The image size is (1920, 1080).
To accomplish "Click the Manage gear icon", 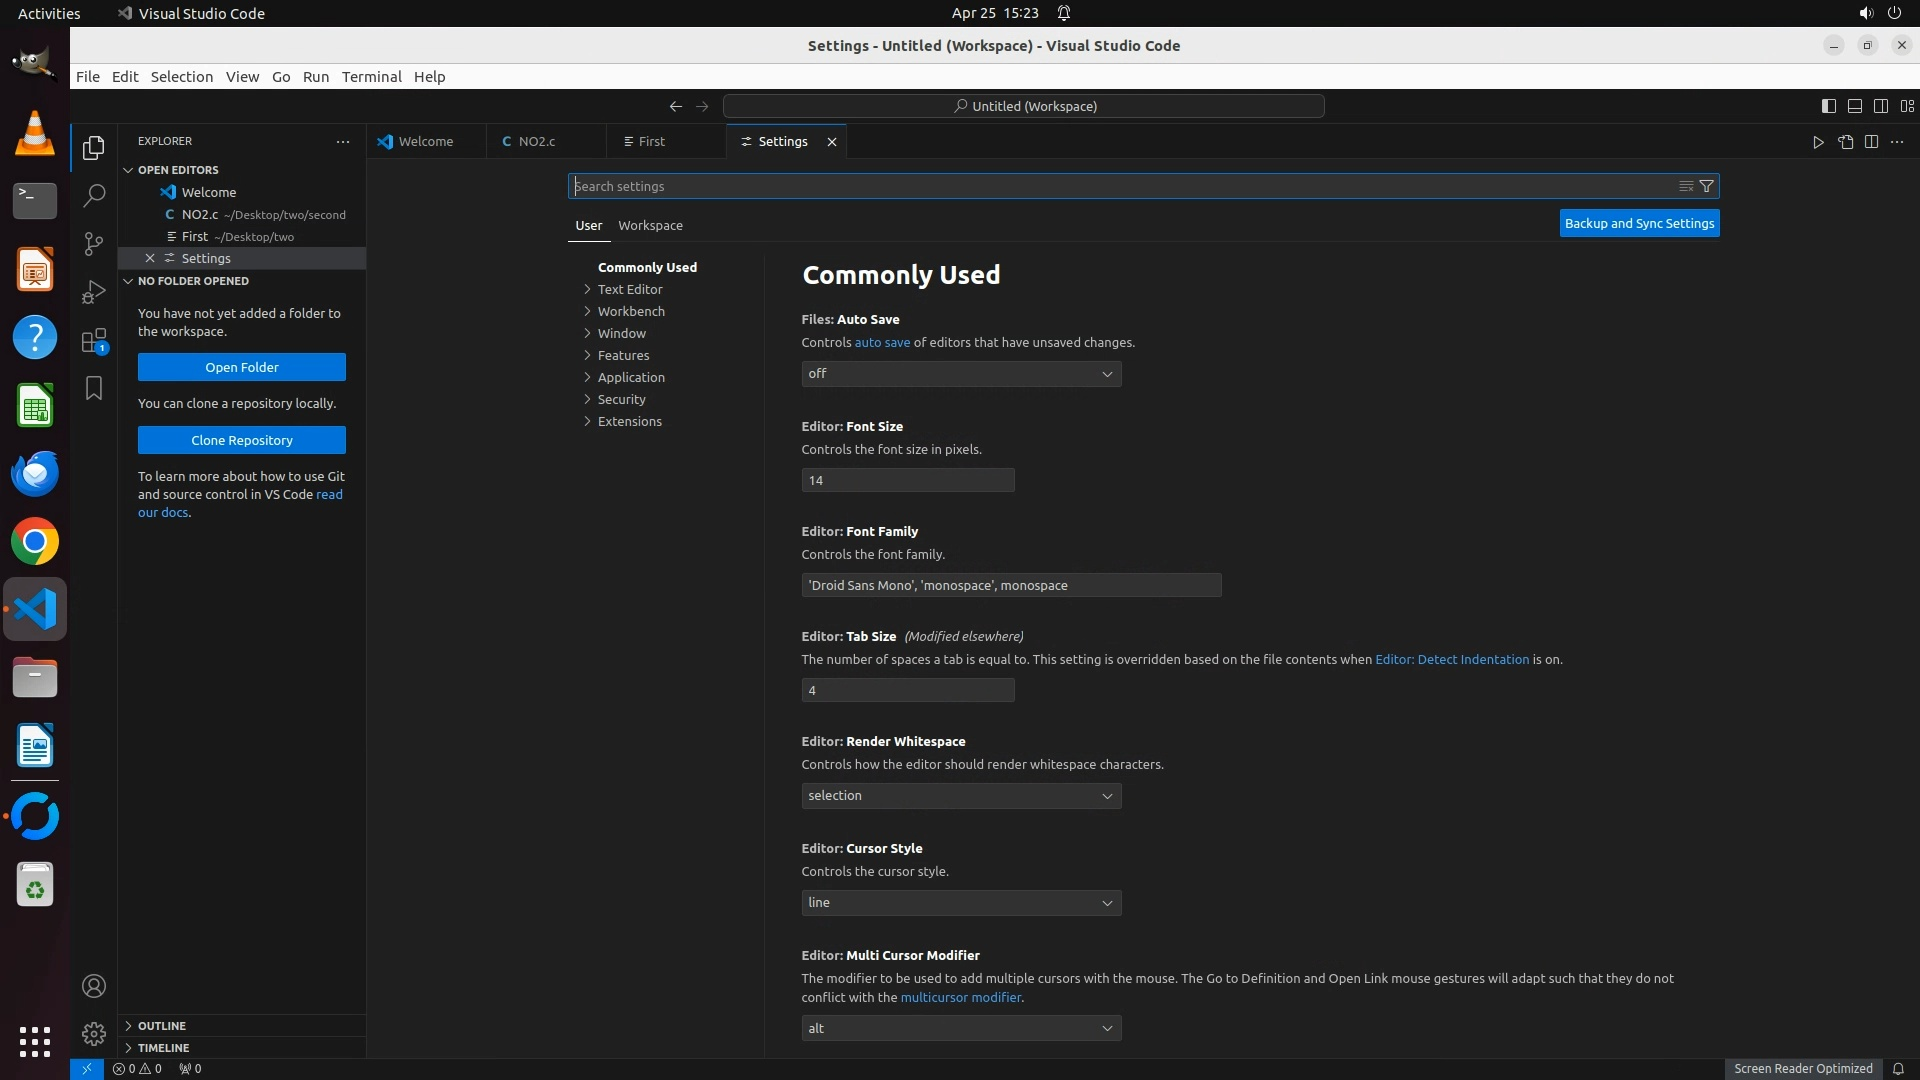I will [94, 1033].
